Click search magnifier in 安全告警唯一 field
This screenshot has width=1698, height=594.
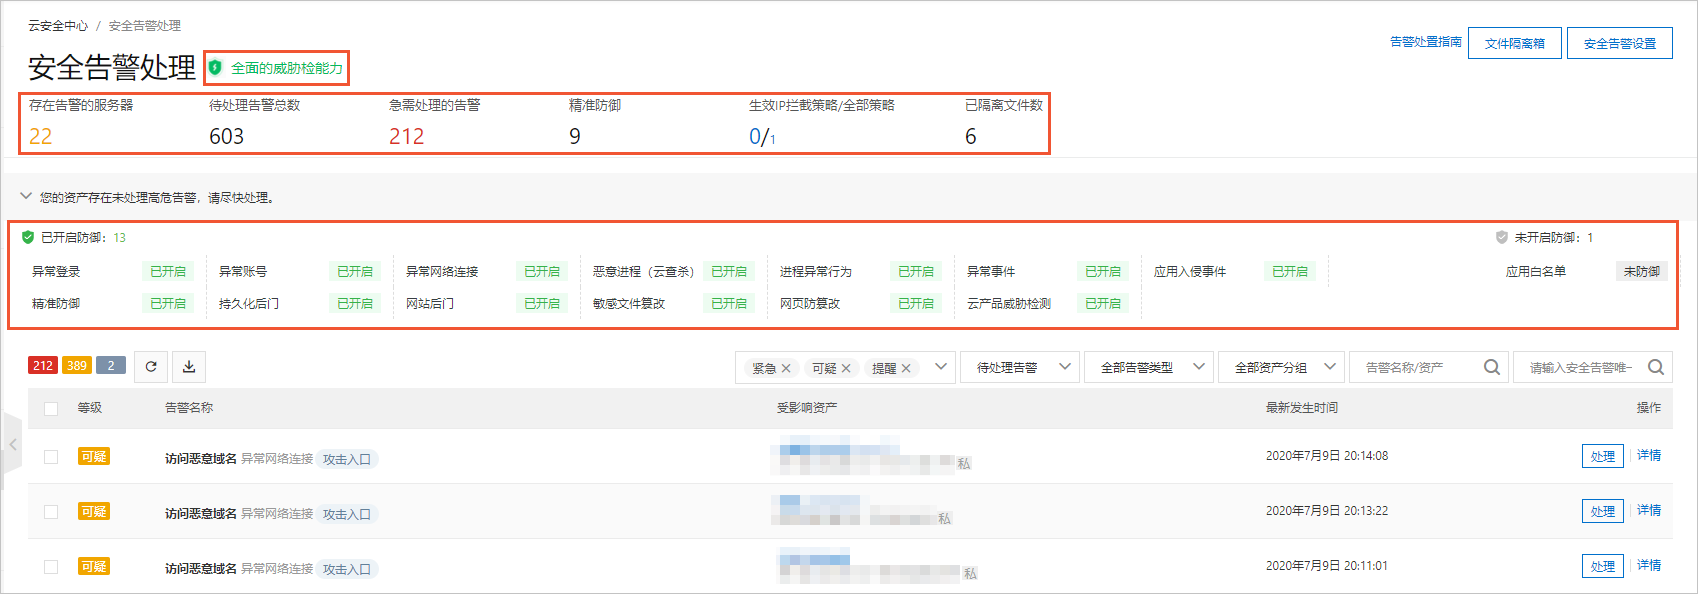point(1655,367)
